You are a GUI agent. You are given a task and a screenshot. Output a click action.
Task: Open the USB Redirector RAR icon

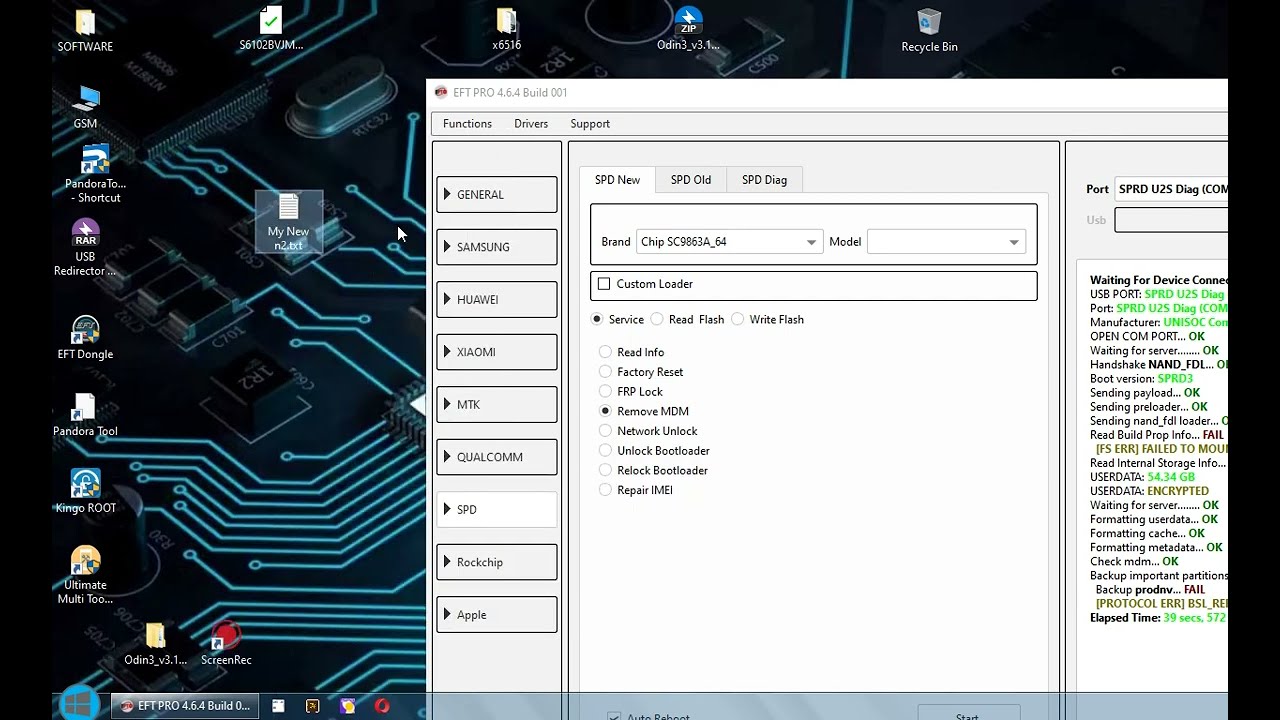point(85,247)
